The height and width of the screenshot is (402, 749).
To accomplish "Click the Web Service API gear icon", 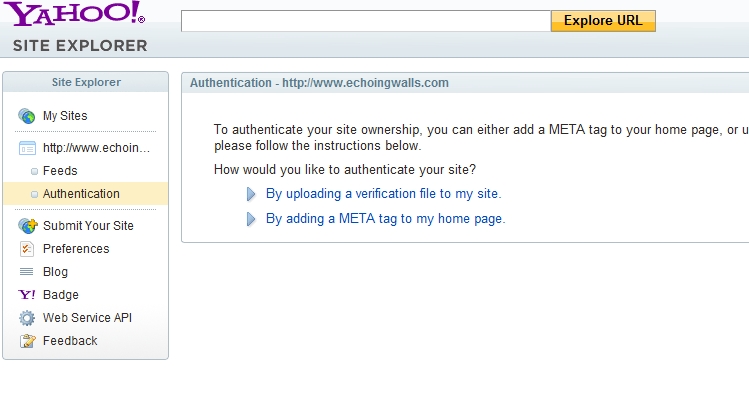I will pos(27,318).
